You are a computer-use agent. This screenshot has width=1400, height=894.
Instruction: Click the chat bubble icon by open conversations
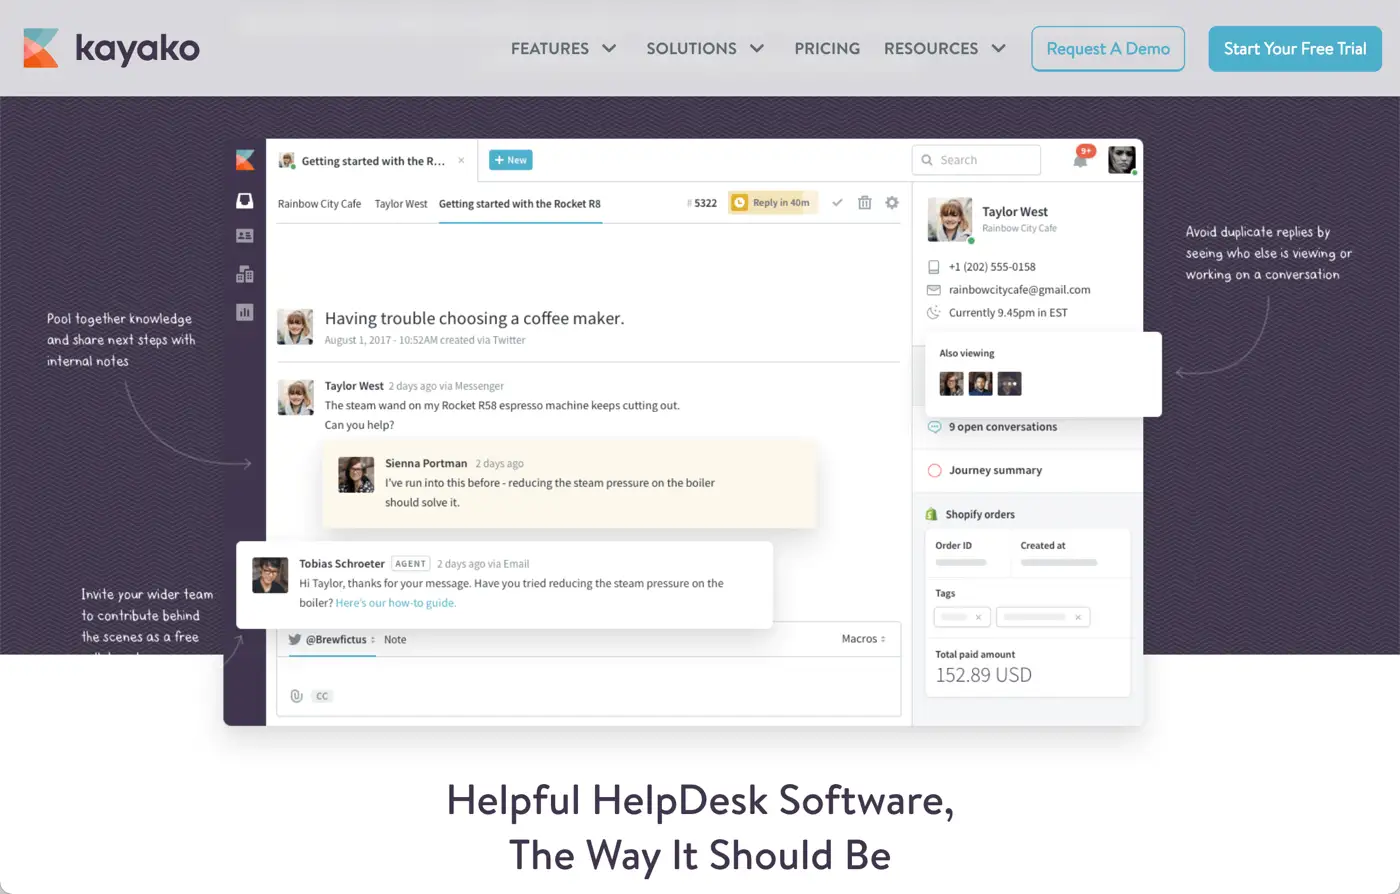935,427
